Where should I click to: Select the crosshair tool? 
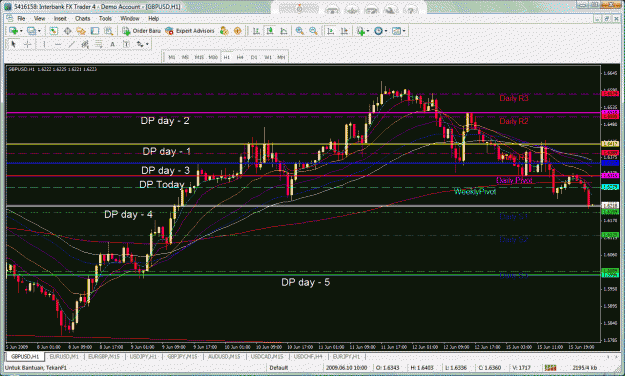(x=28, y=44)
